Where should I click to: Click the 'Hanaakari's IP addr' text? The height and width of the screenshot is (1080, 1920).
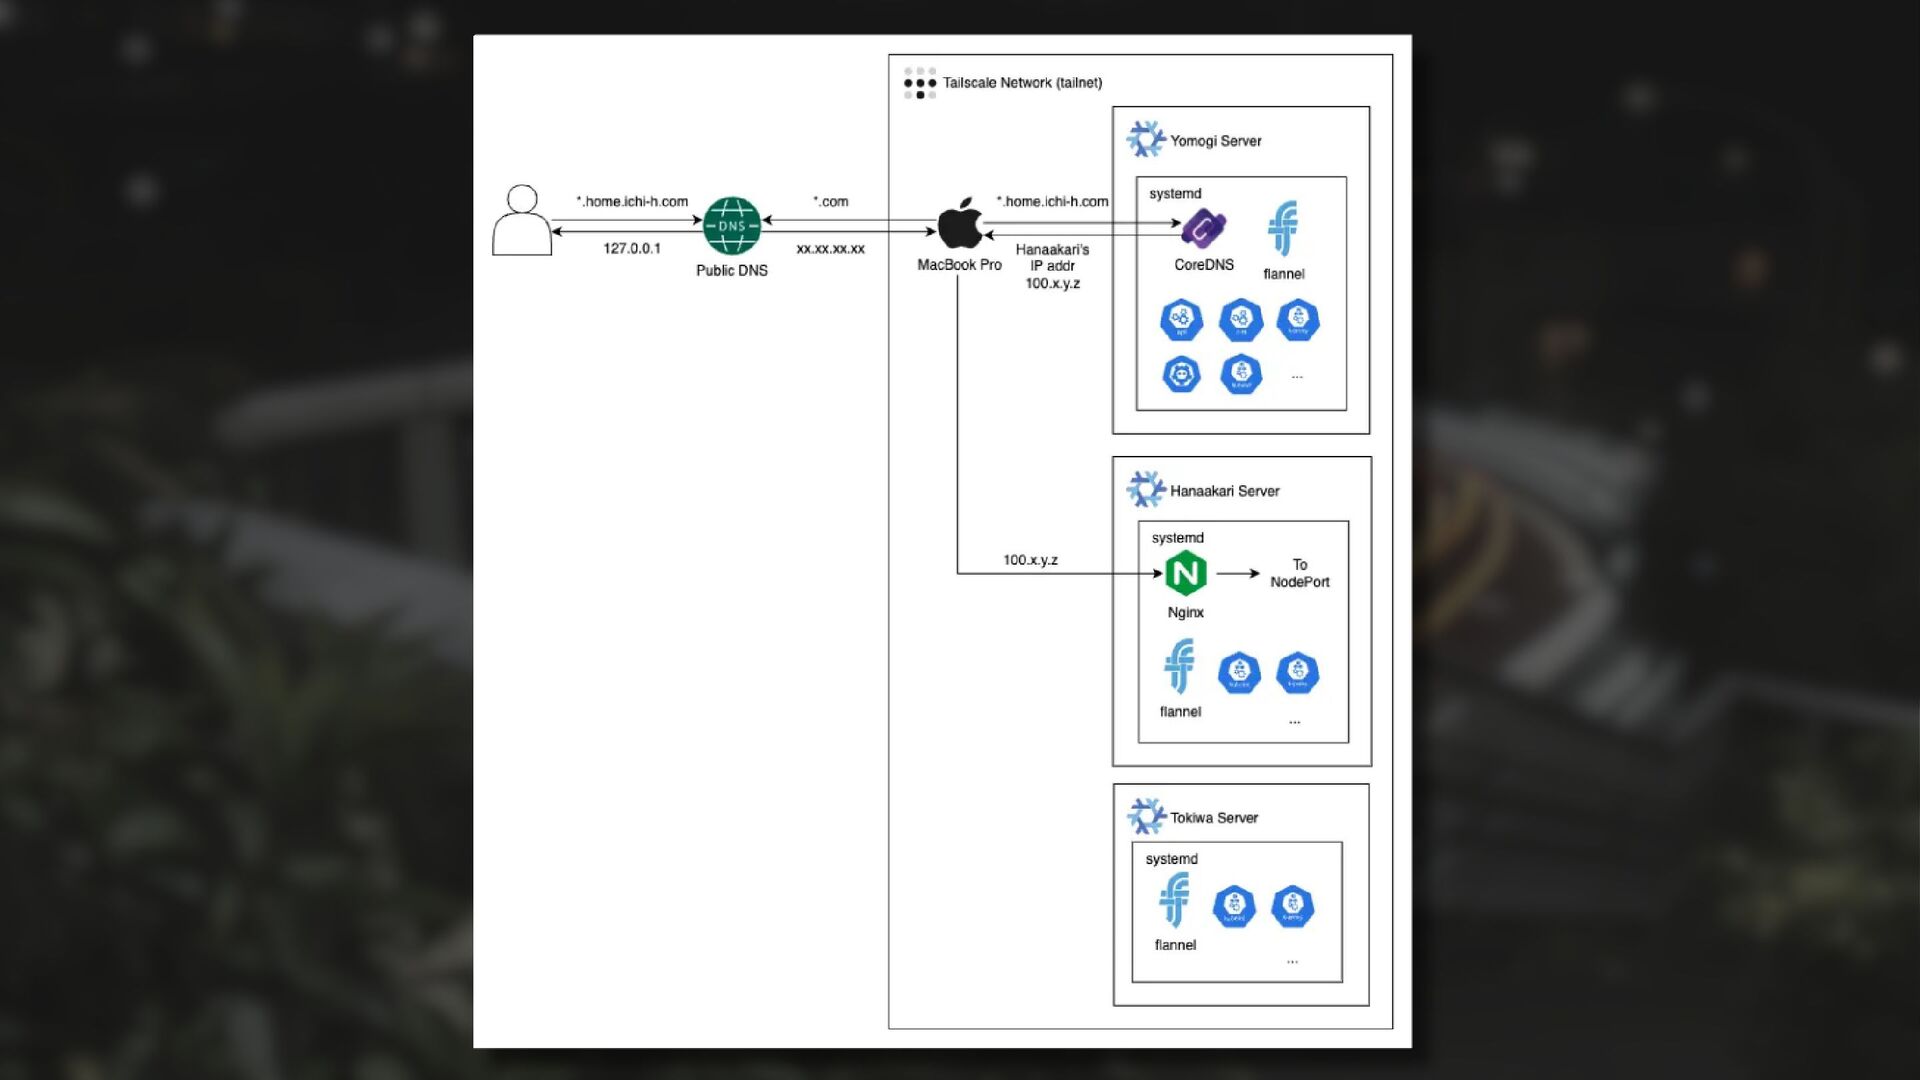[1052, 258]
